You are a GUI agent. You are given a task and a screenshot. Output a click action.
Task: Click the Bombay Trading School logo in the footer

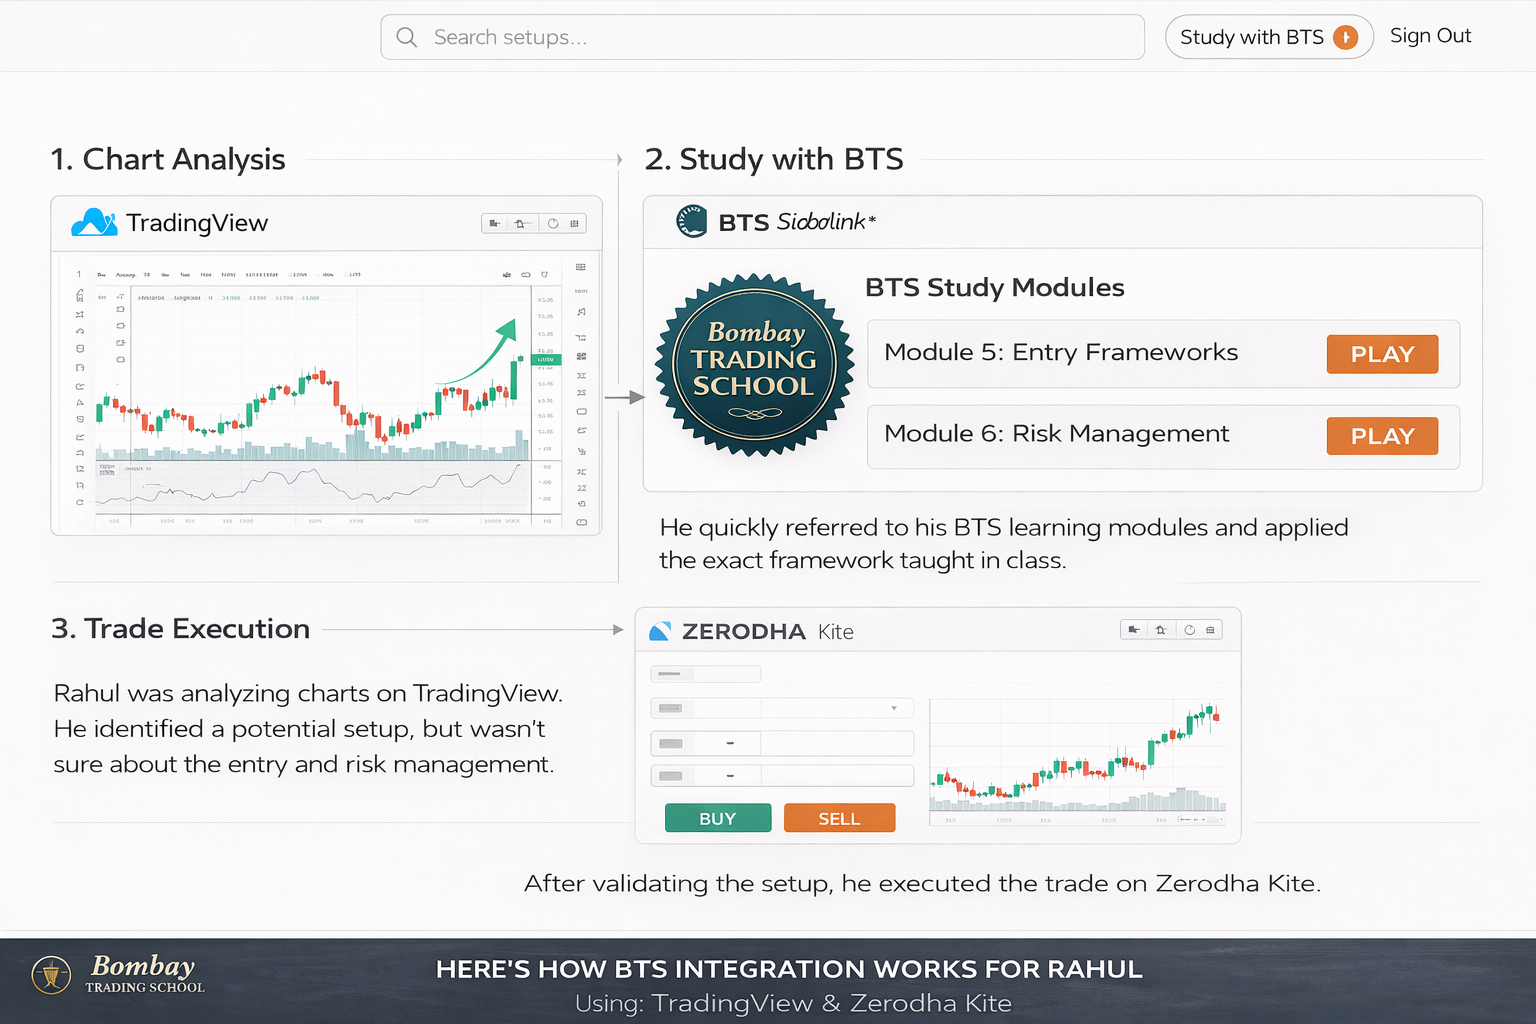click(118, 974)
